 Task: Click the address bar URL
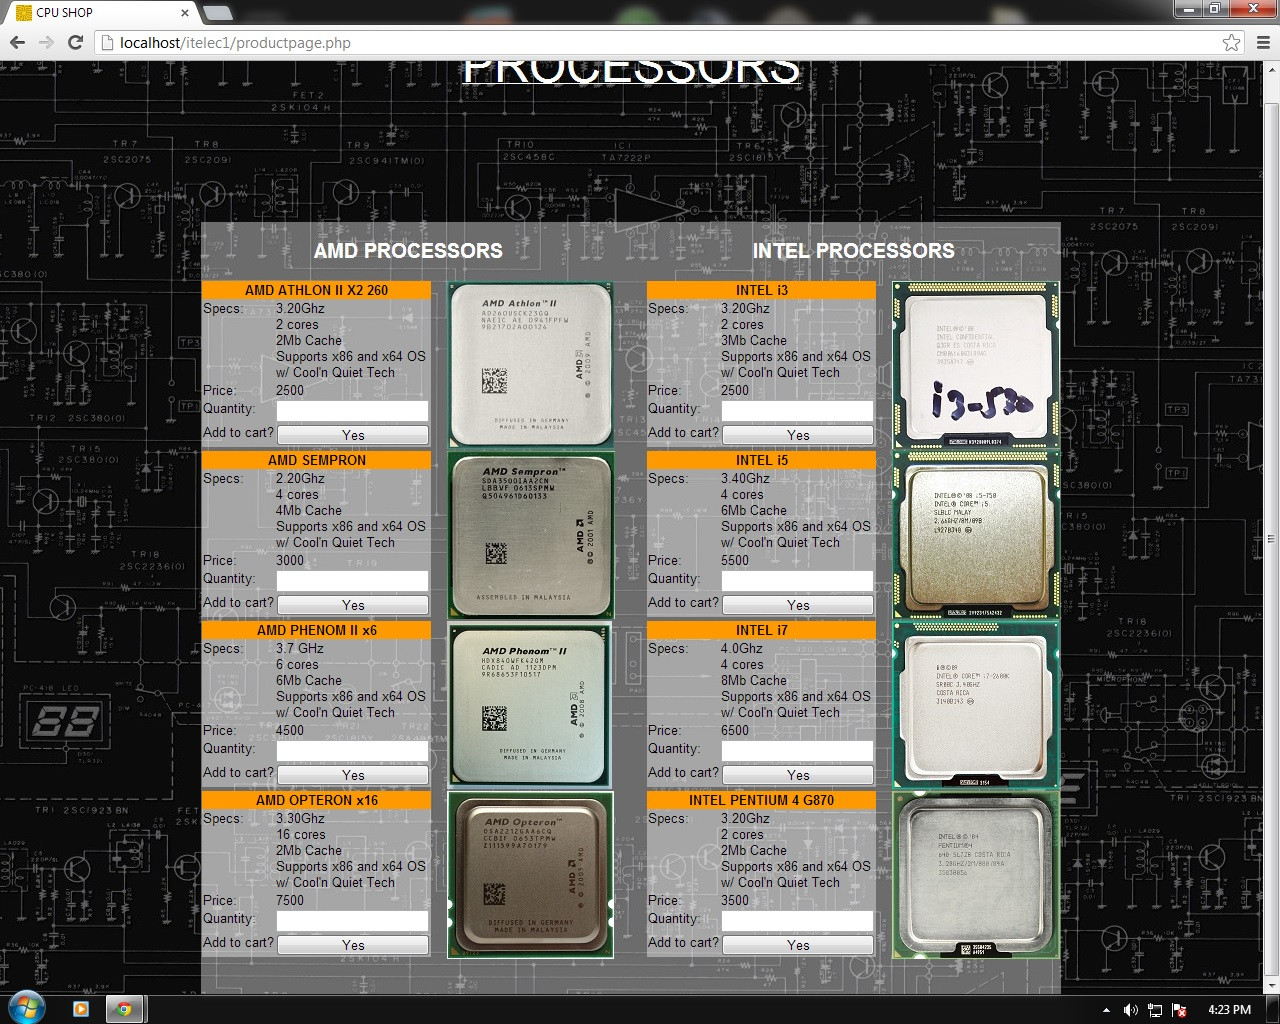235,43
